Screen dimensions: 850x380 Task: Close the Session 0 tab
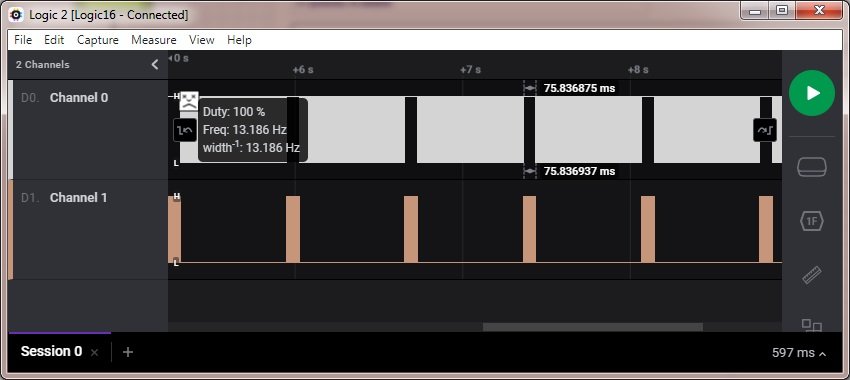94,352
